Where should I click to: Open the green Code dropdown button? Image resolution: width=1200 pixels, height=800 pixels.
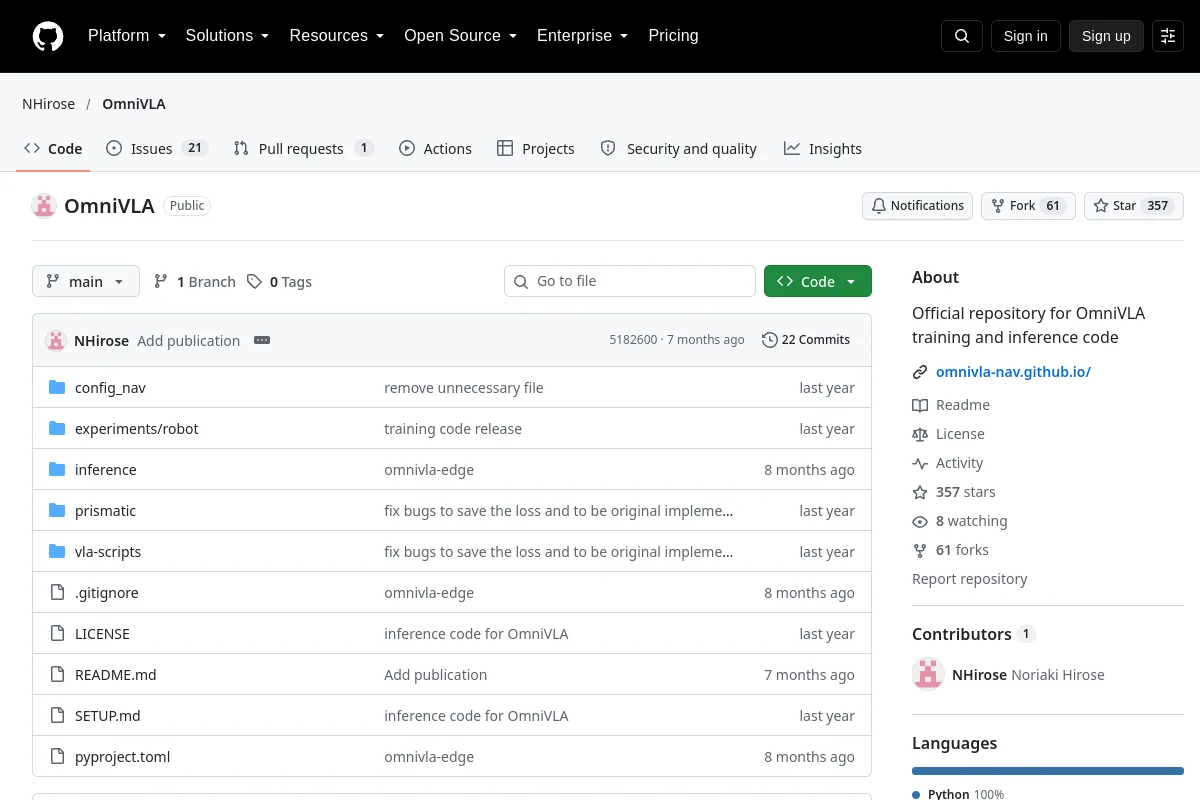(x=818, y=281)
